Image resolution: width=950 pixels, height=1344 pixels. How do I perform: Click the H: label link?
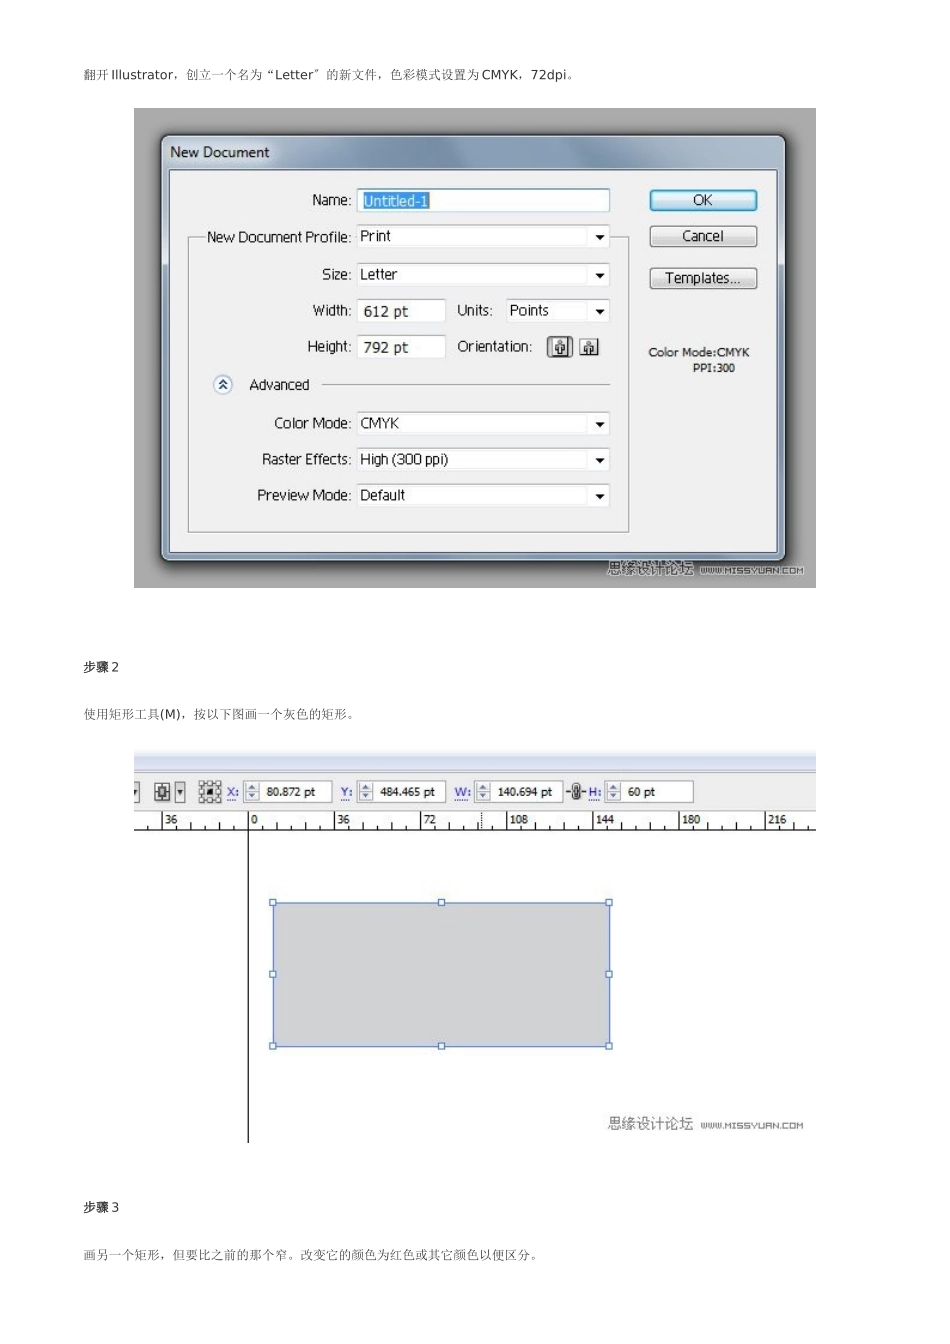[595, 792]
